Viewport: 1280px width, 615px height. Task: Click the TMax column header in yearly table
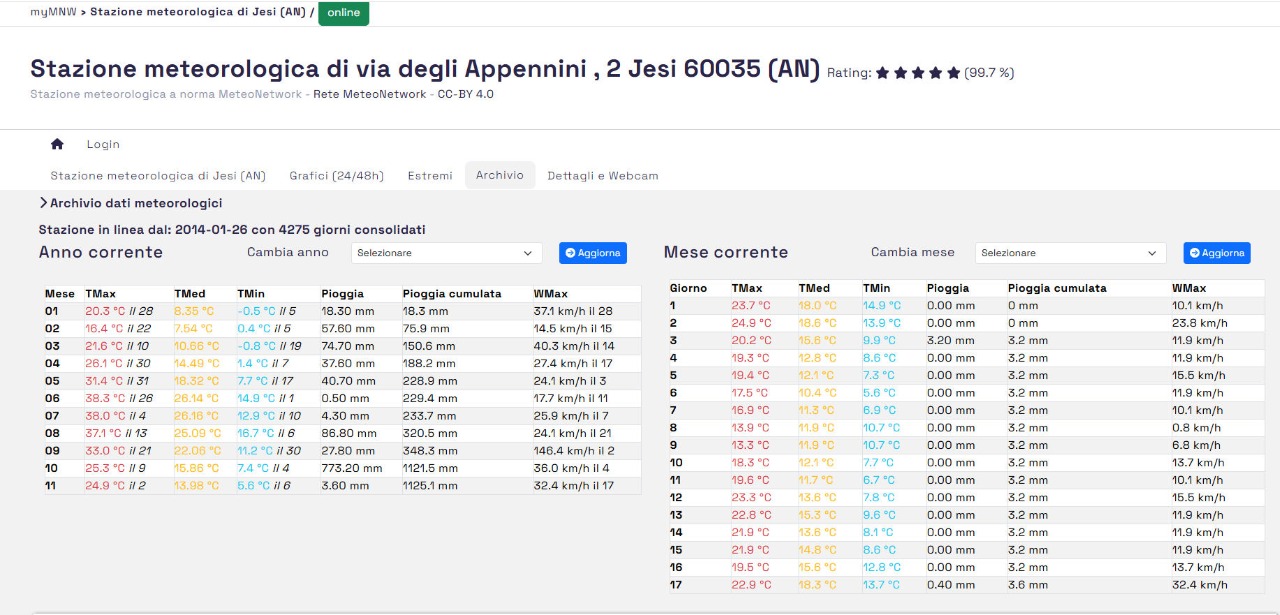click(x=101, y=294)
